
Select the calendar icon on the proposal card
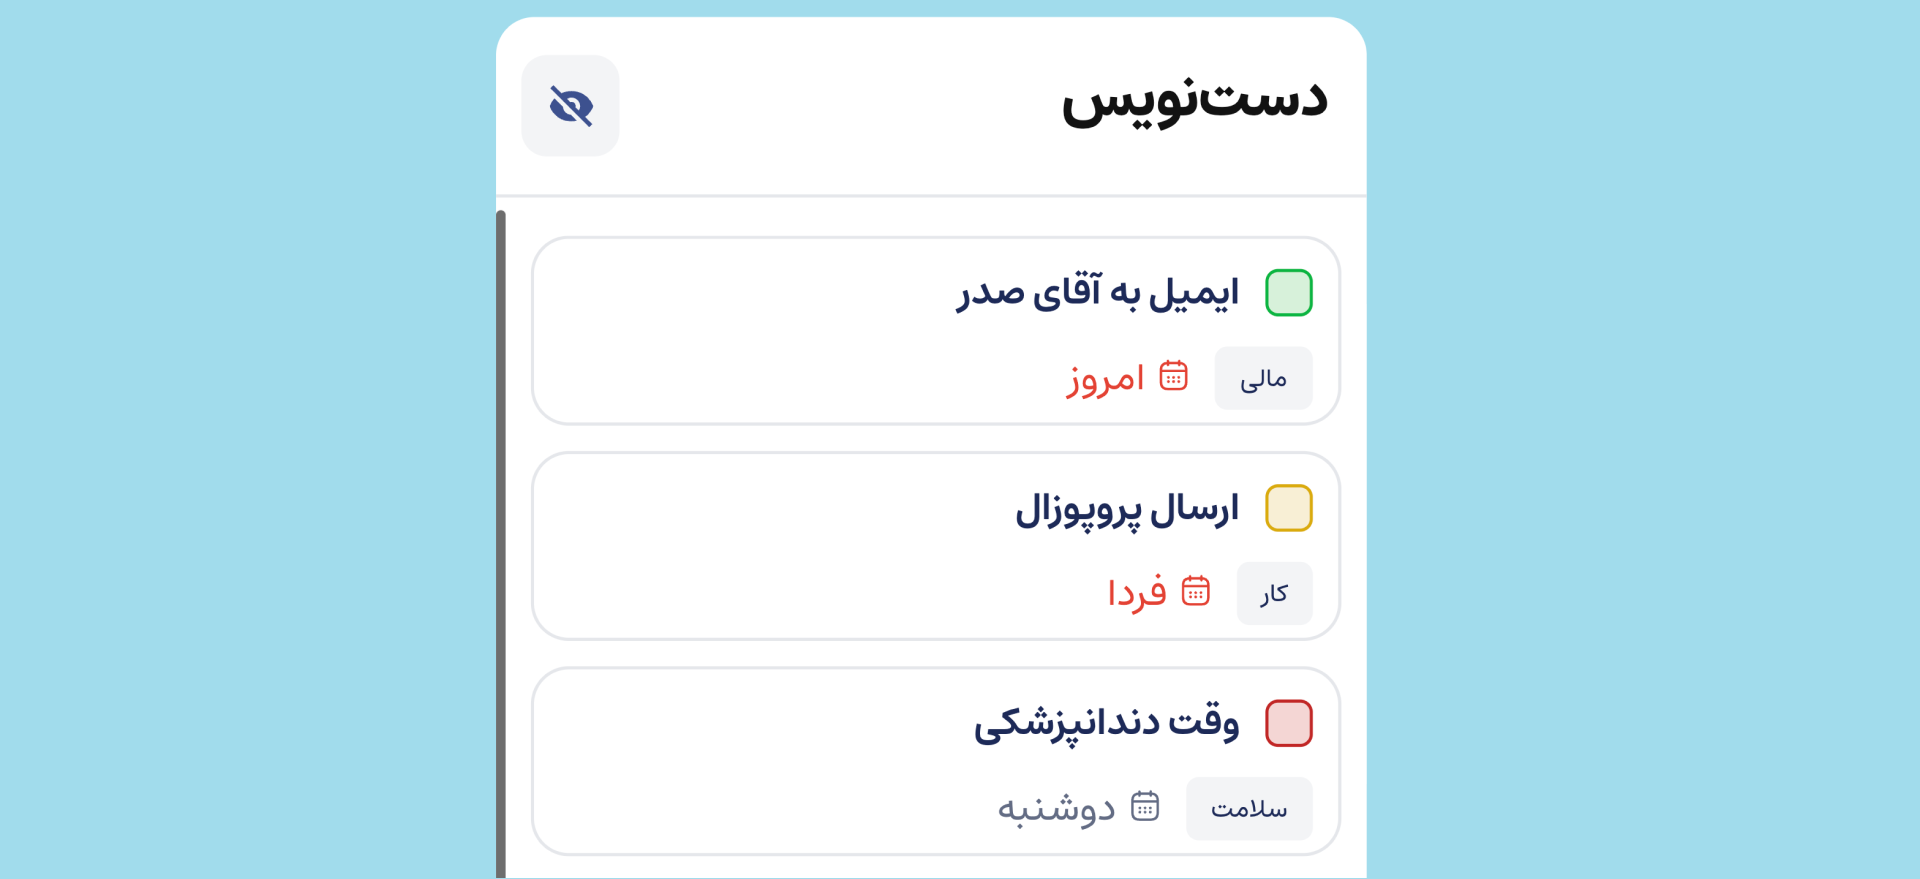pos(1196,591)
